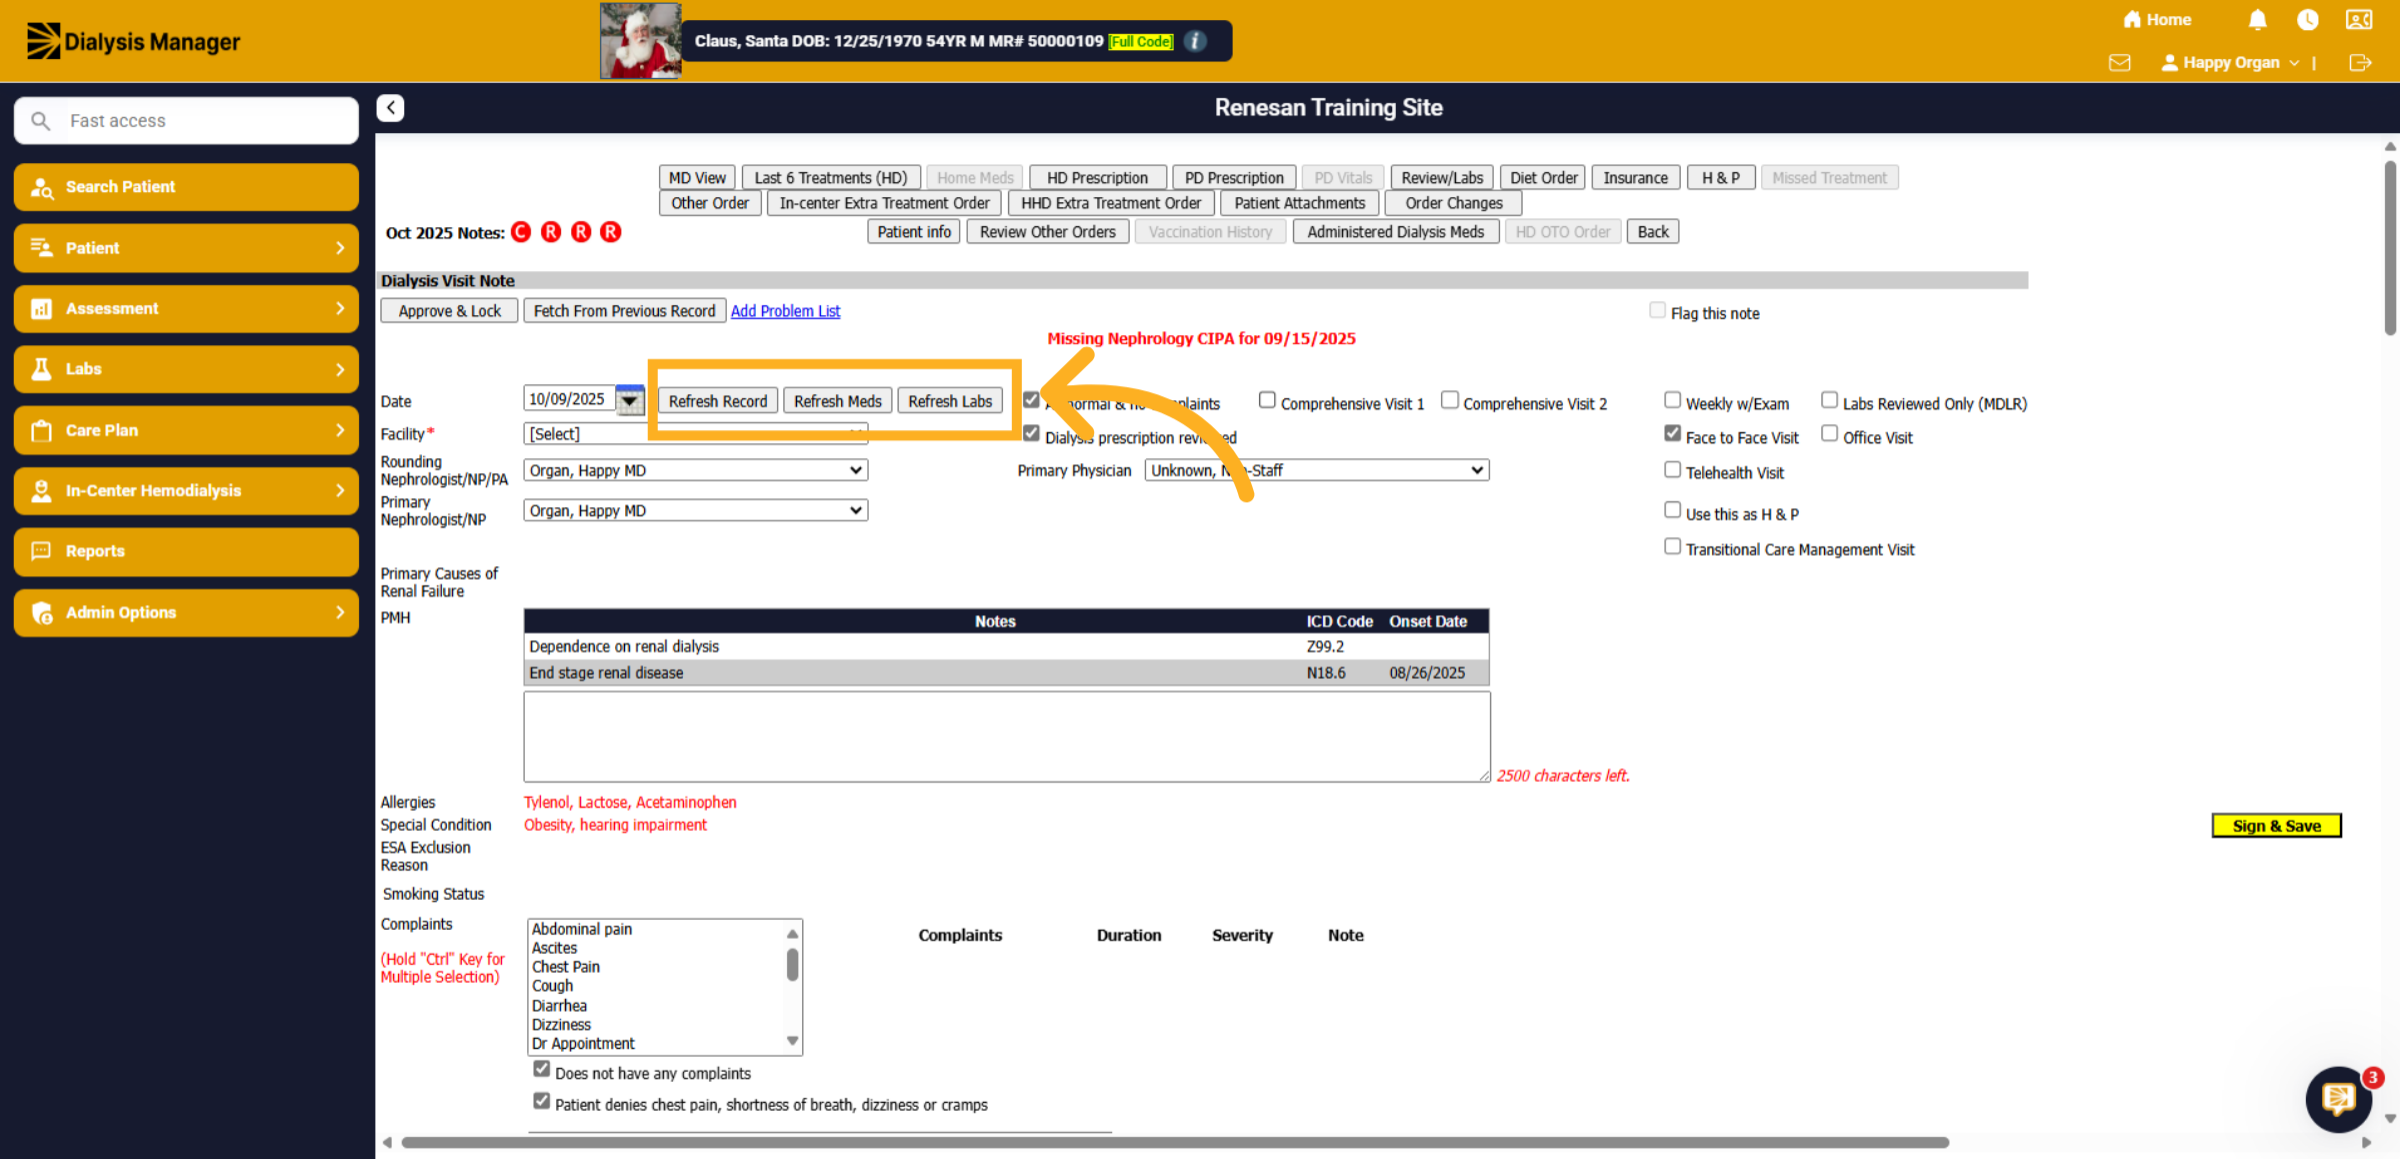Click the Add Problem List link
This screenshot has width=2400, height=1159.
pos(785,311)
